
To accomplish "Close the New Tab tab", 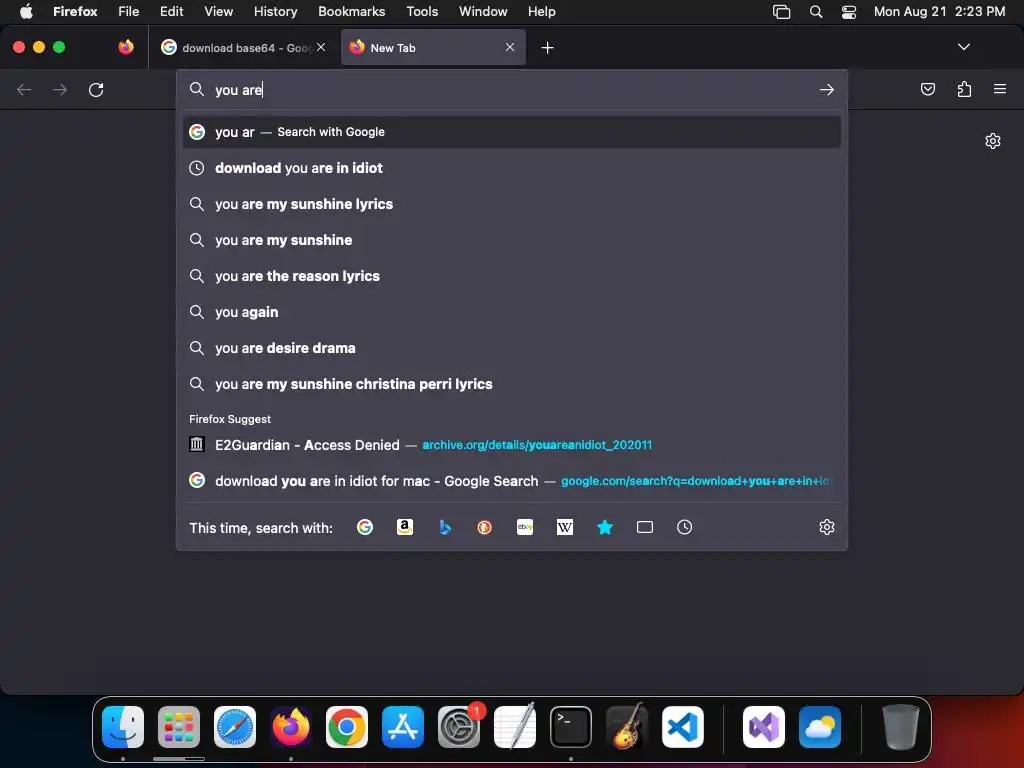I will 510,47.
